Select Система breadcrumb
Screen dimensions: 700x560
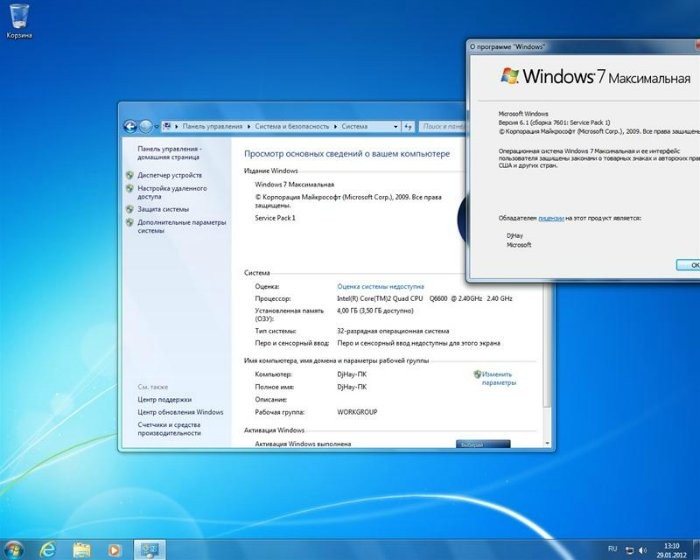(x=354, y=127)
